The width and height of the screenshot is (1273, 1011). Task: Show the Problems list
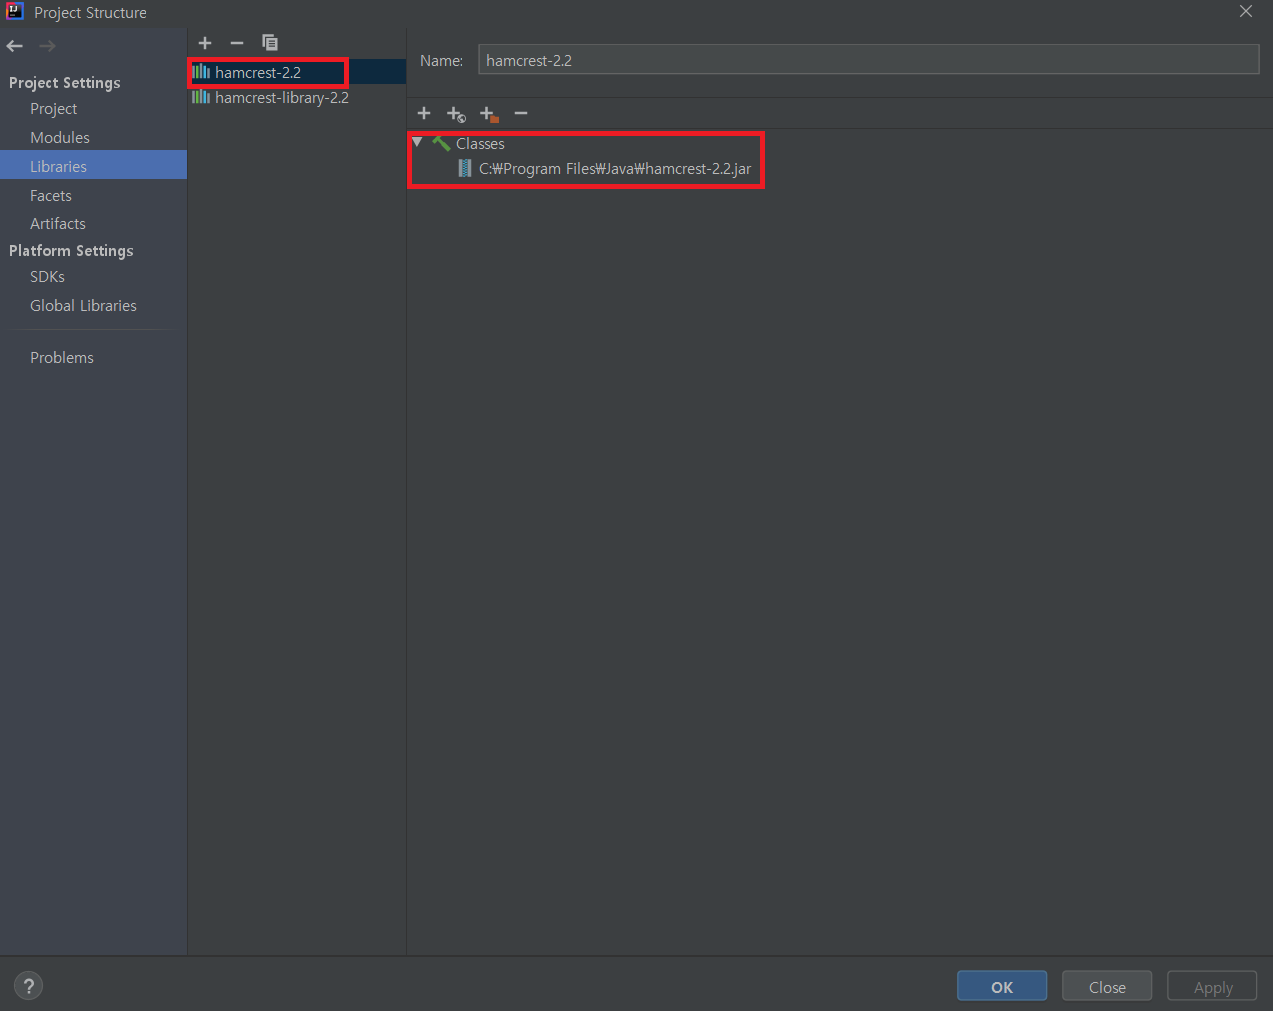coord(62,358)
